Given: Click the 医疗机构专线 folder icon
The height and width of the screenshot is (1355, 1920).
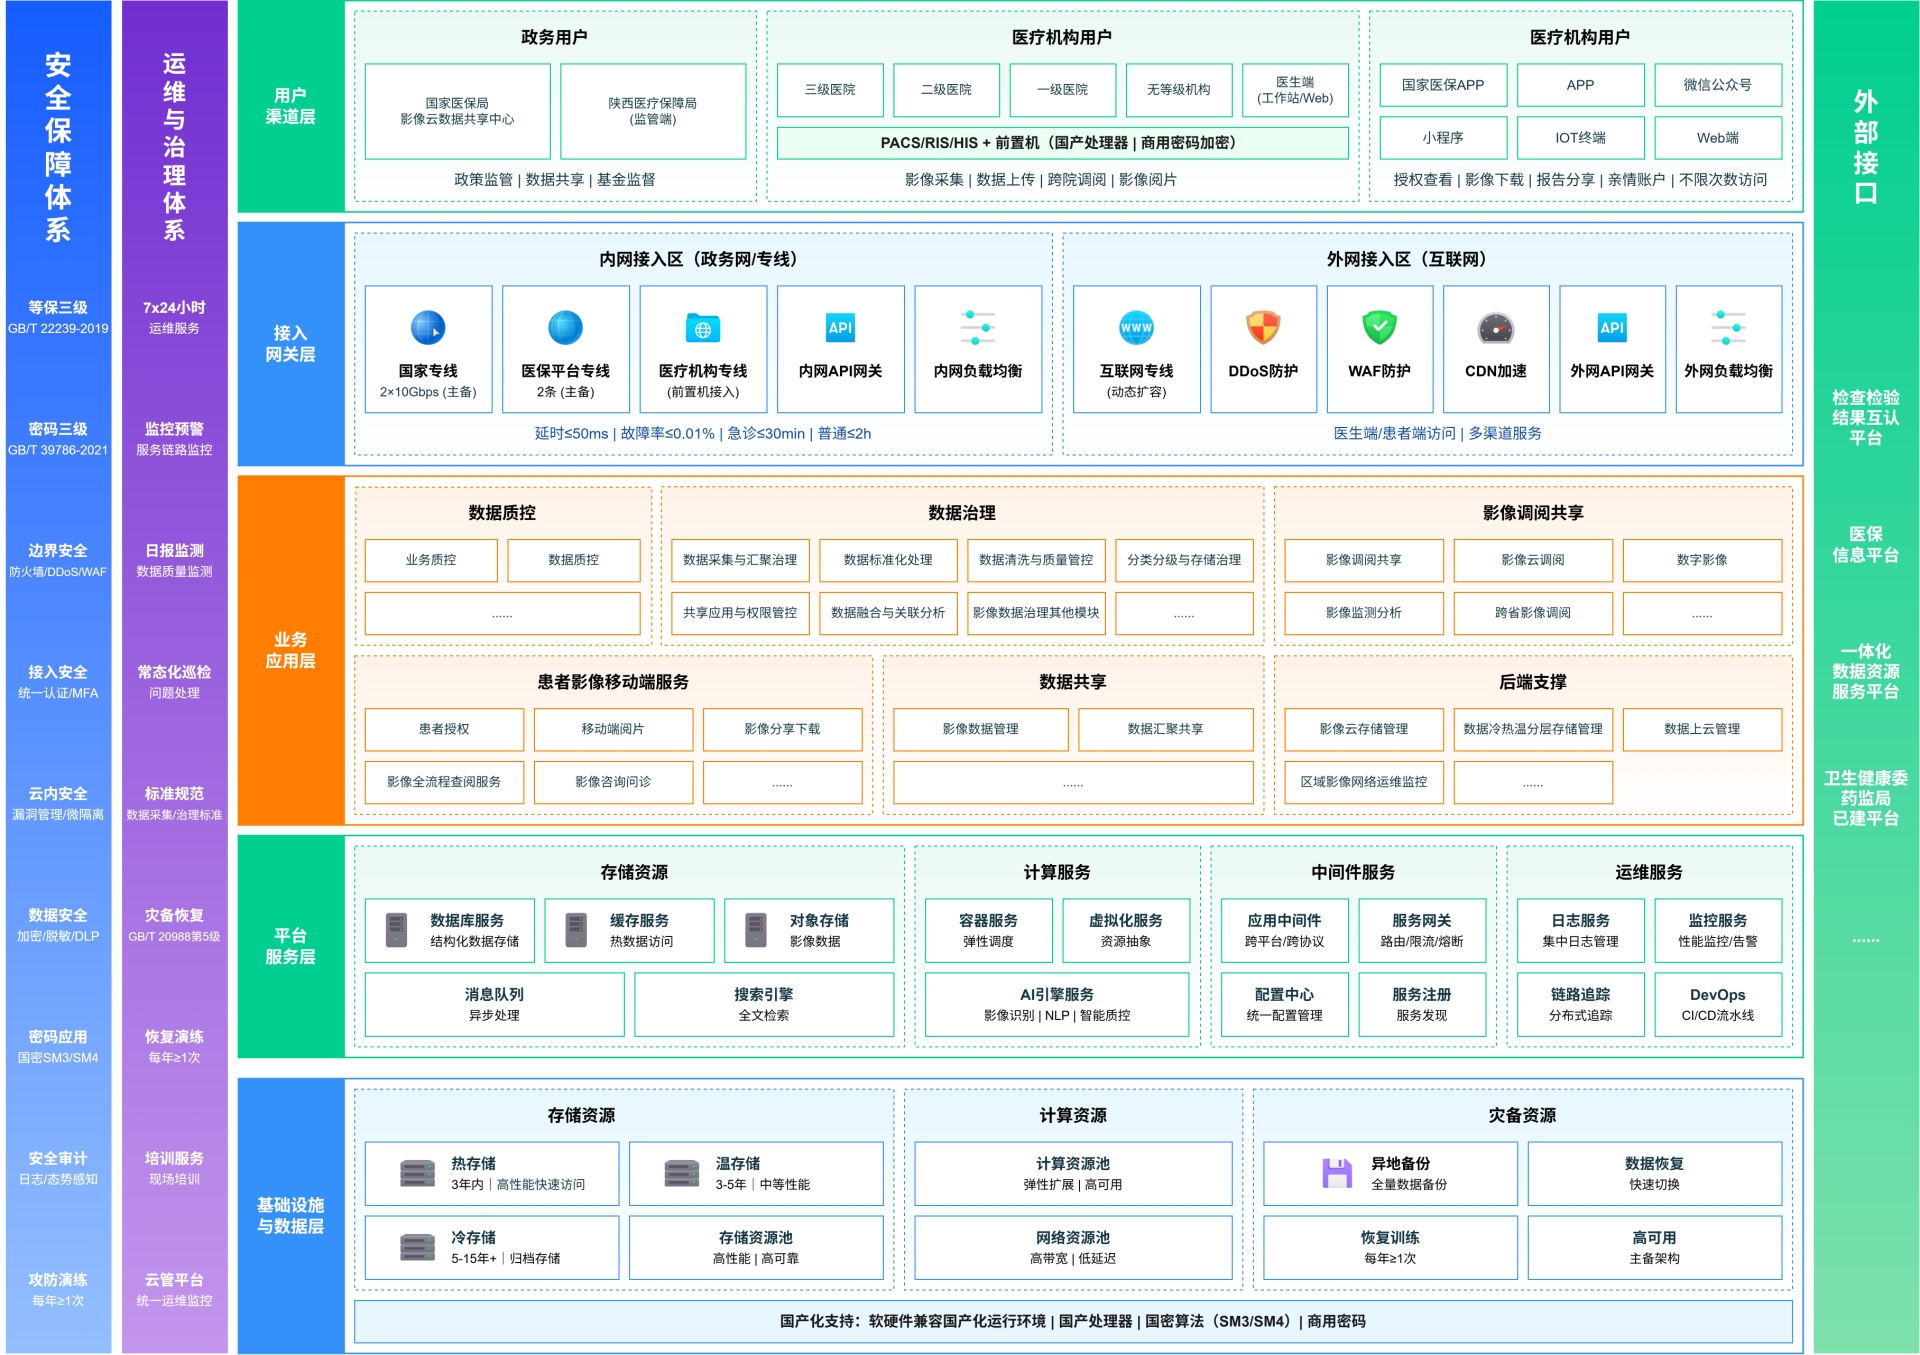Looking at the screenshot, I should (x=703, y=328).
